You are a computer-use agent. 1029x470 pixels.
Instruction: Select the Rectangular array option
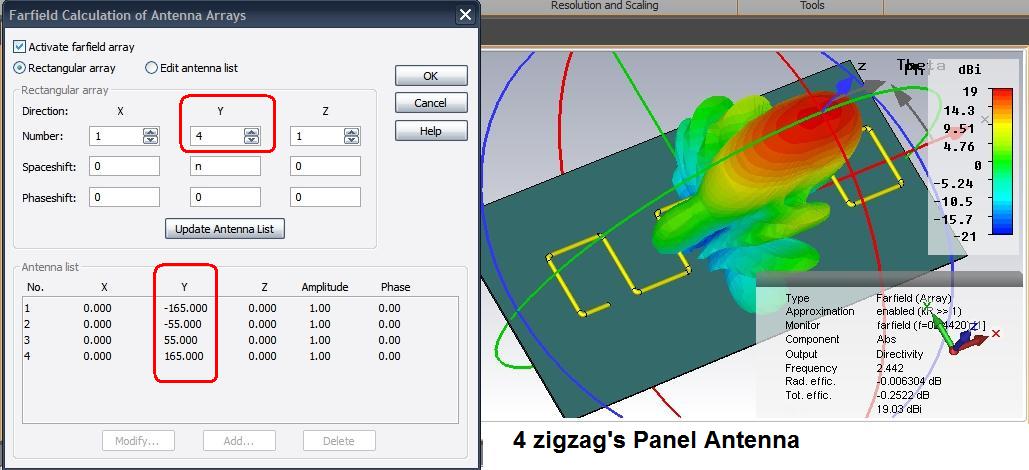tap(20, 68)
